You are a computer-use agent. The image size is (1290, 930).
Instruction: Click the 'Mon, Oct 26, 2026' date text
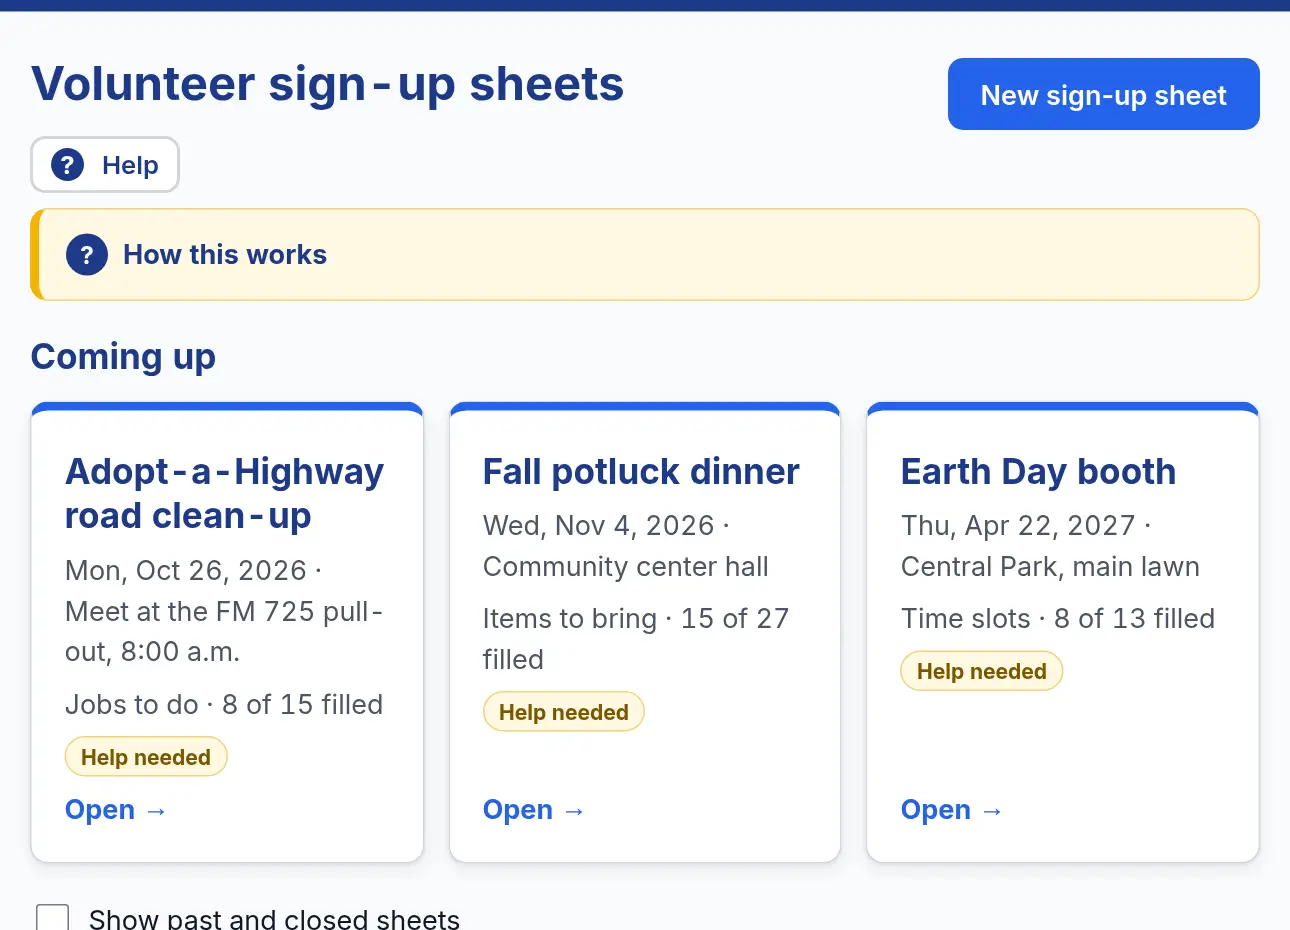pyautogui.click(x=186, y=571)
